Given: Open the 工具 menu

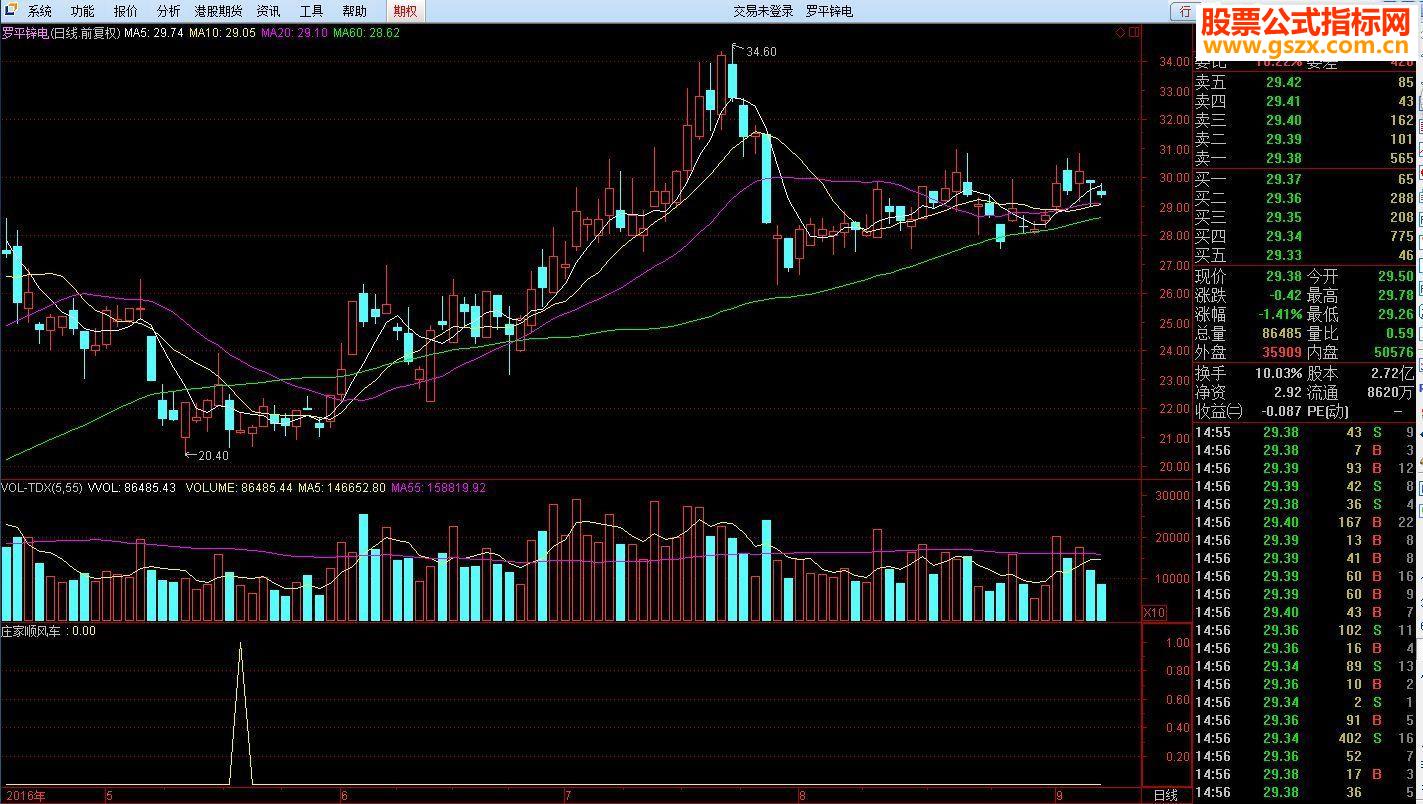Looking at the screenshot, I should [x=311, y=11].
